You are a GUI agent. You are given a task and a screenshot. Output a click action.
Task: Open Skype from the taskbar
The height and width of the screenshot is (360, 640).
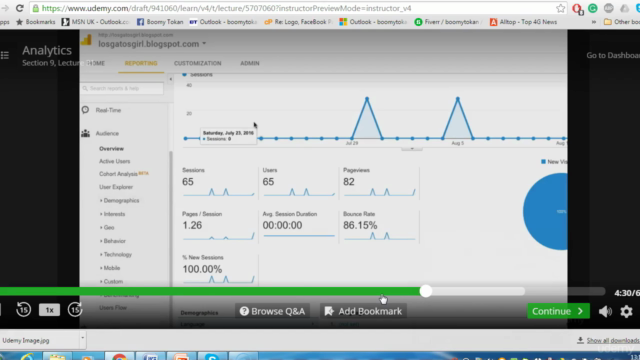(x=212, y=356)
